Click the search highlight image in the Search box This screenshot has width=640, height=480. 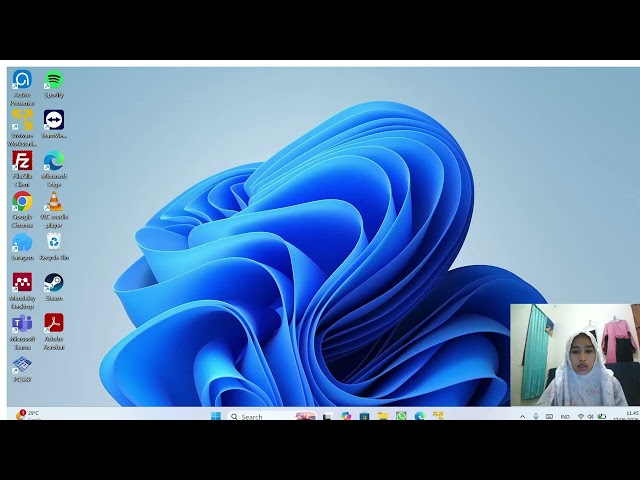pos(305,416)
